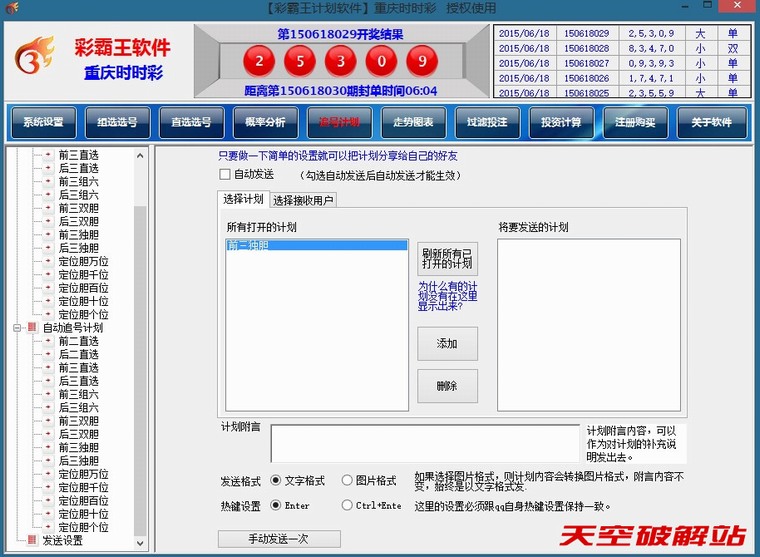Collapse the 自动追号计划 tree node

[17, 328]
